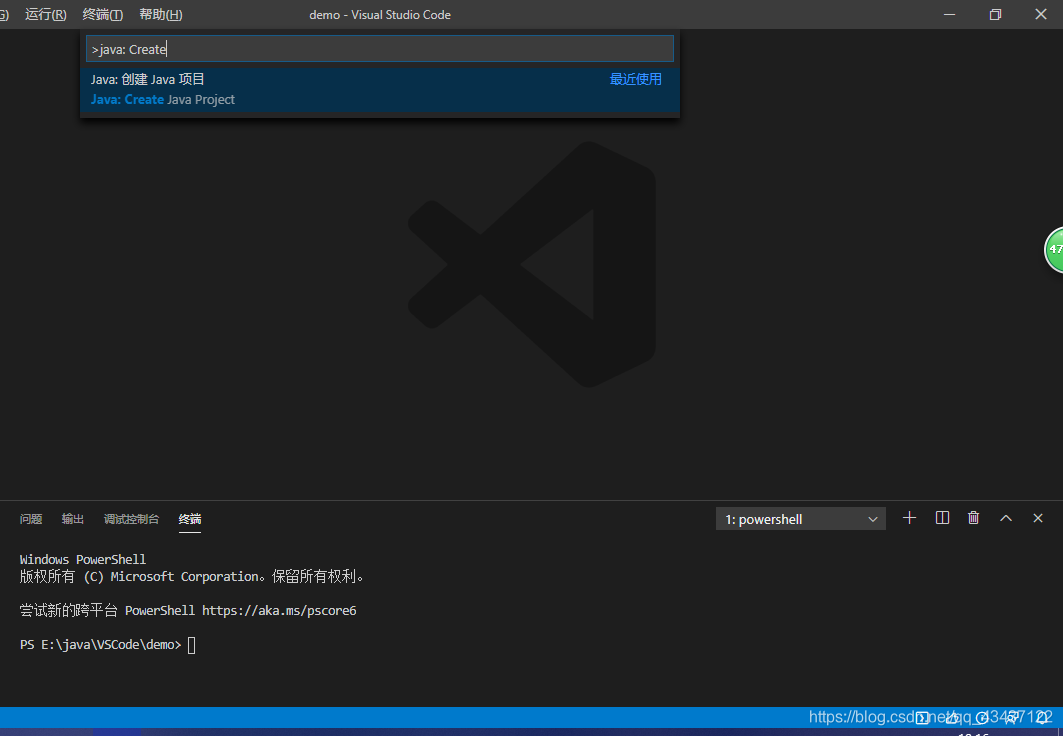Click the feedback icon in status bar

(1010, 718)
